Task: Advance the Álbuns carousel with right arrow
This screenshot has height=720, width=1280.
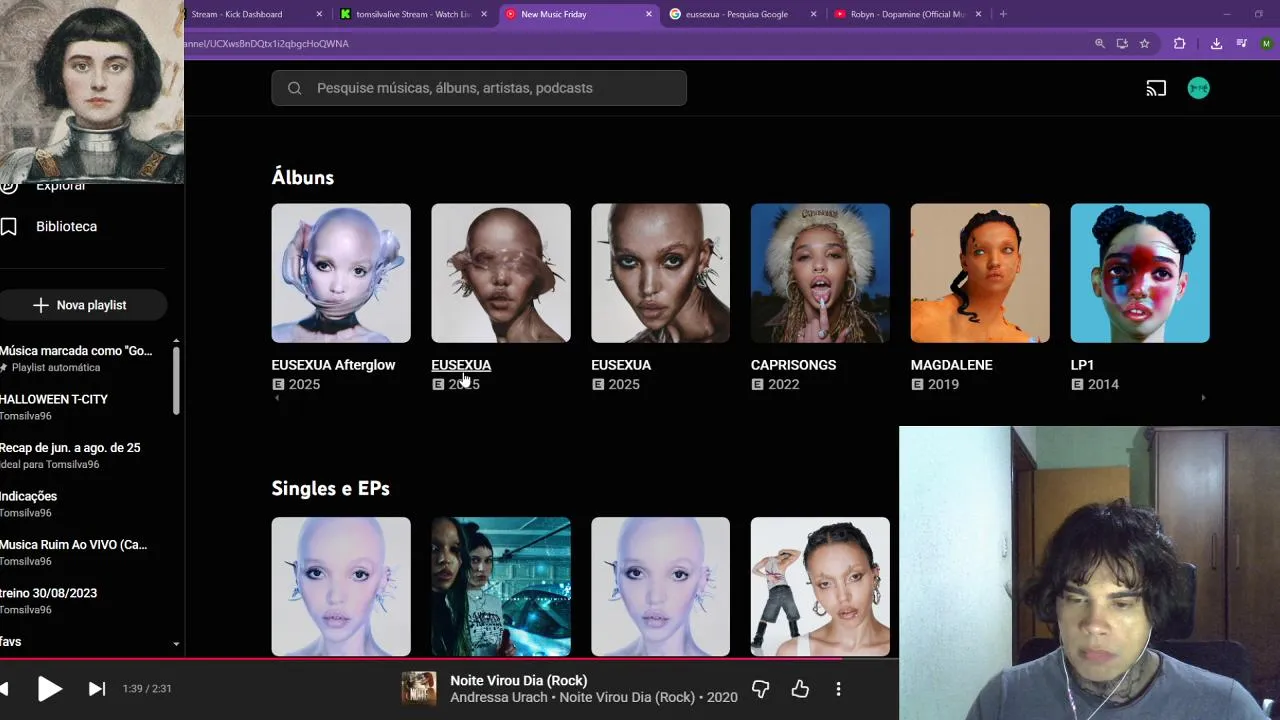Action: tap(1203, 398)
